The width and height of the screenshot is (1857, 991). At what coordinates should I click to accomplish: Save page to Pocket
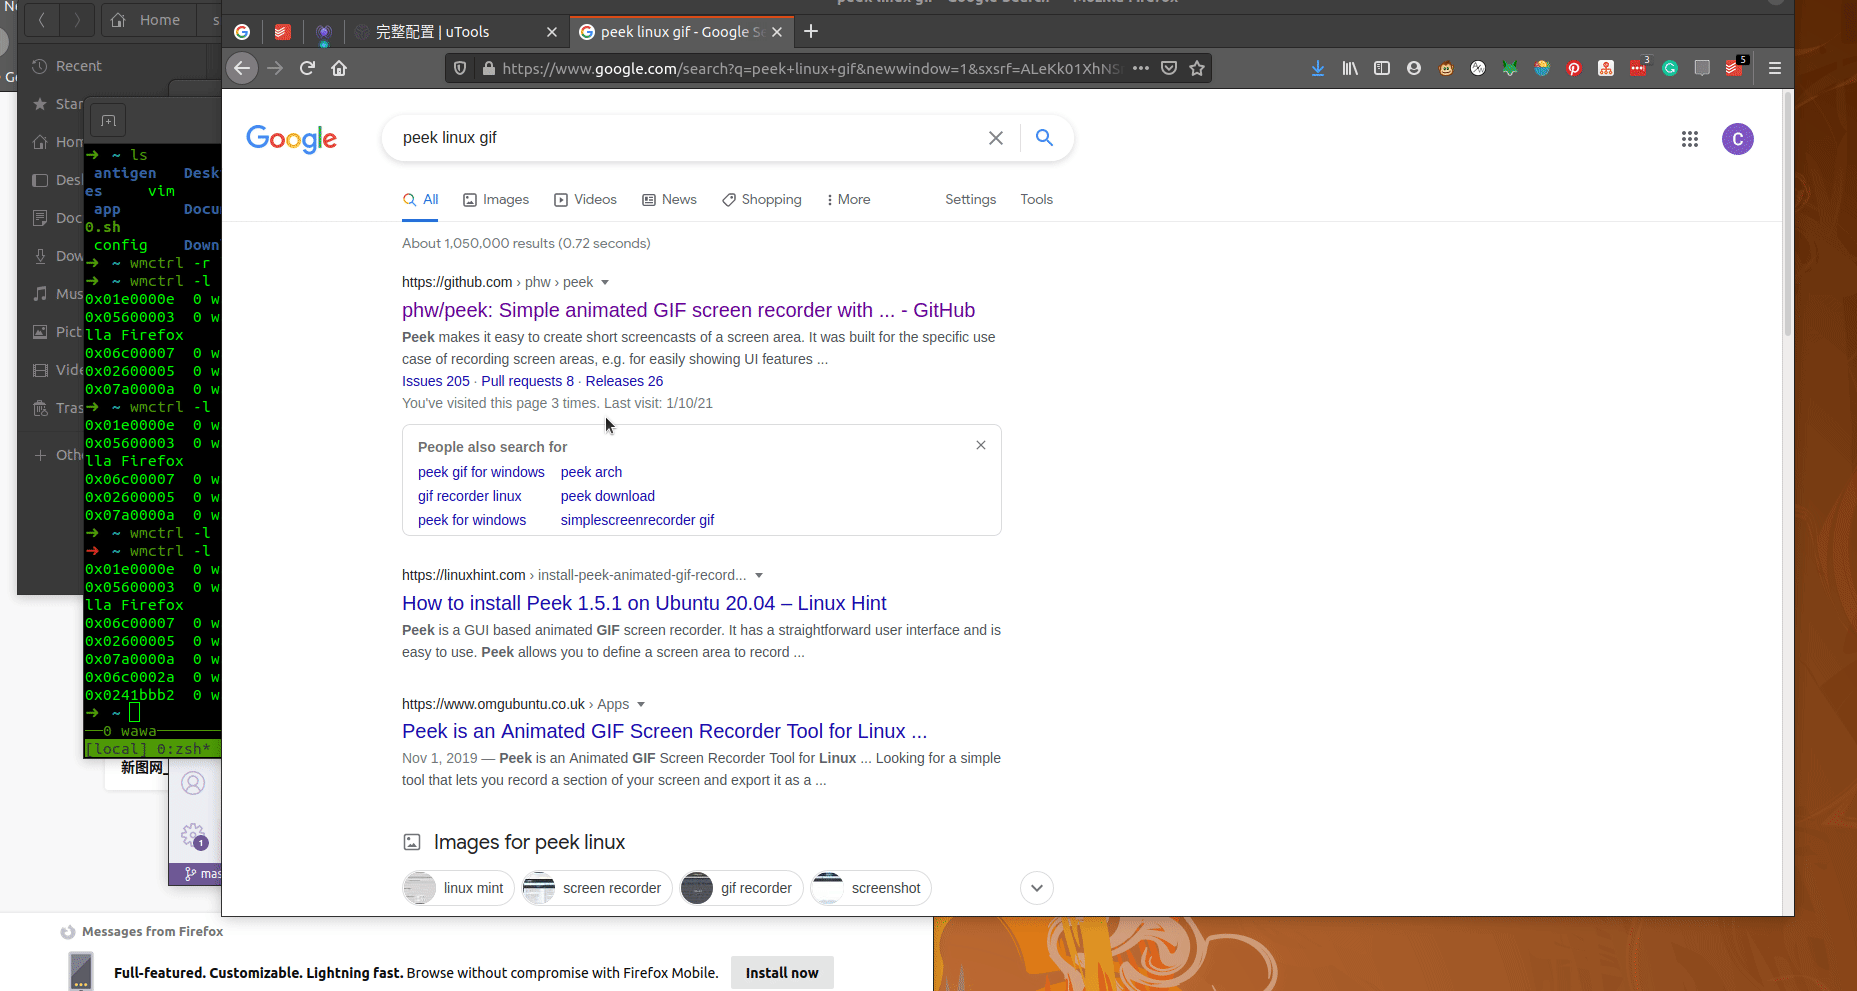1169,68
